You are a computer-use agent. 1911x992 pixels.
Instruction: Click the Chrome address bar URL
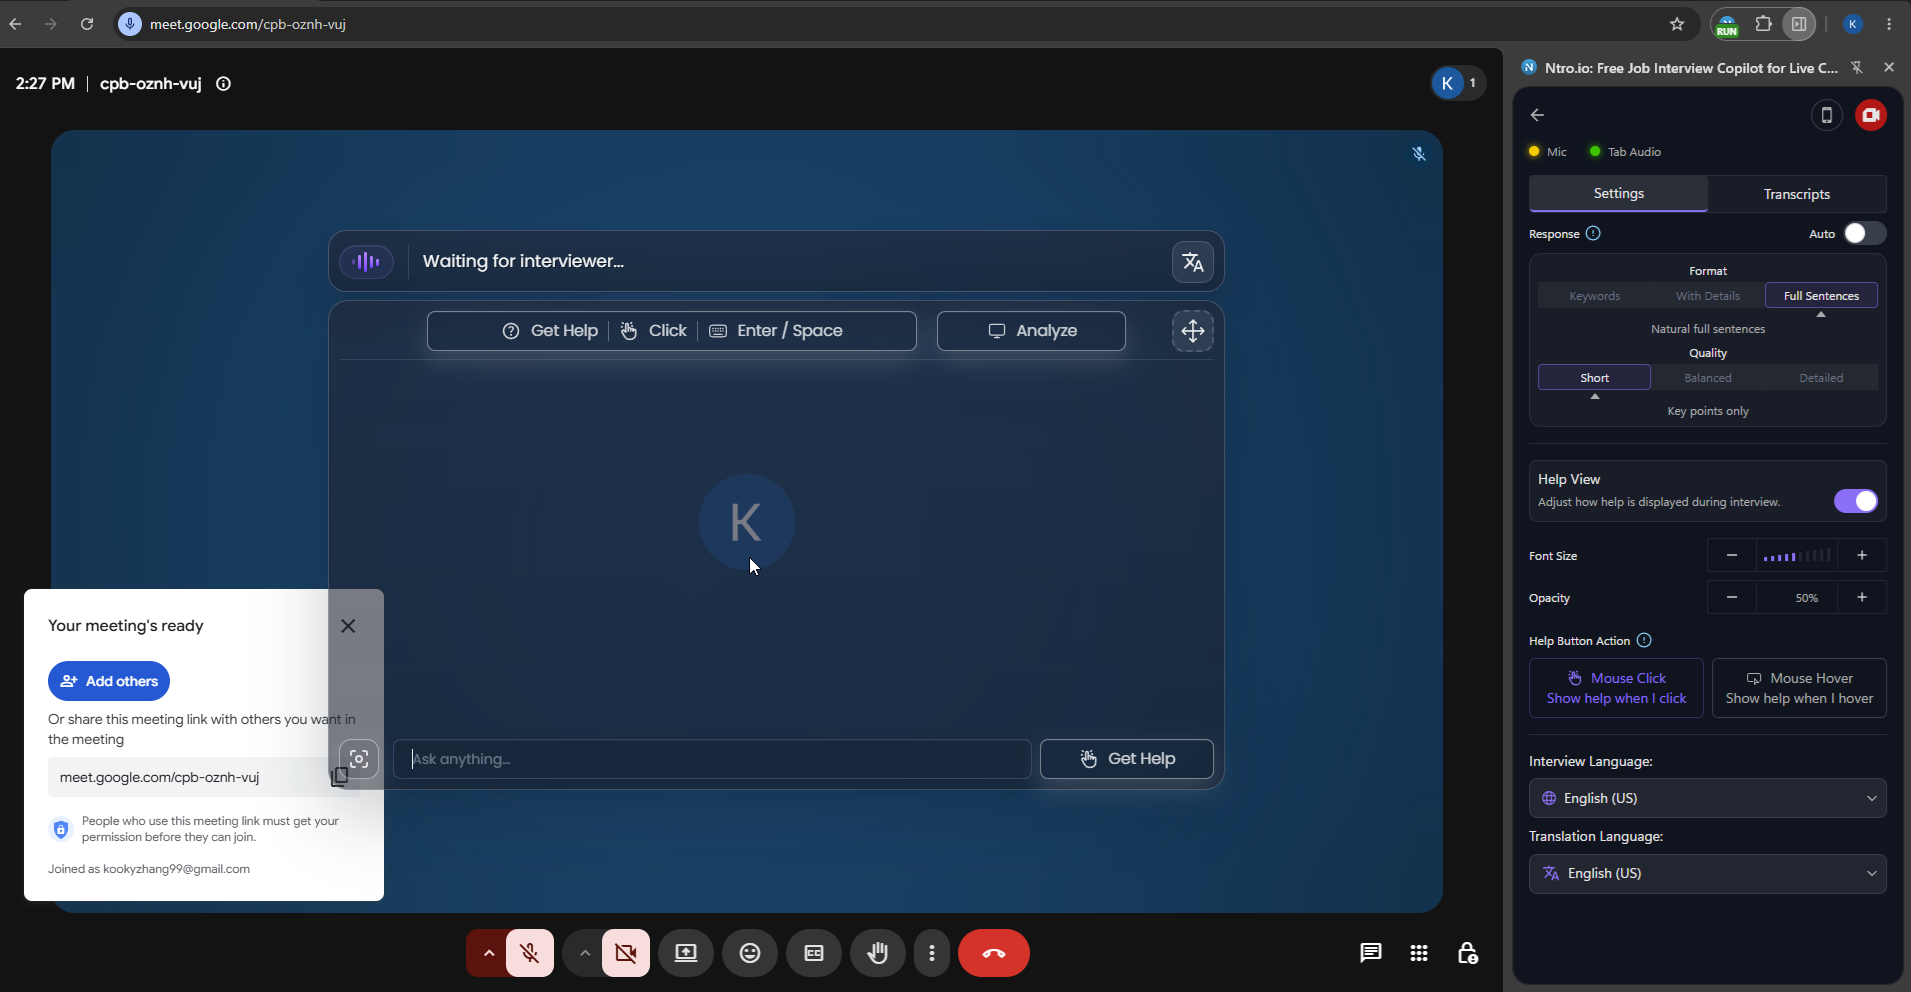[x=248, y=24]
